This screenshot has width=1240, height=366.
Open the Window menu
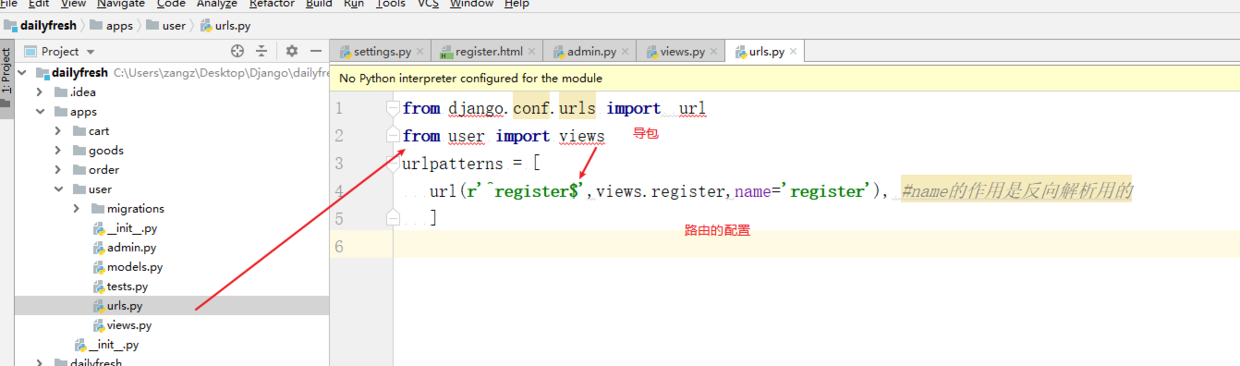point(472,4)
